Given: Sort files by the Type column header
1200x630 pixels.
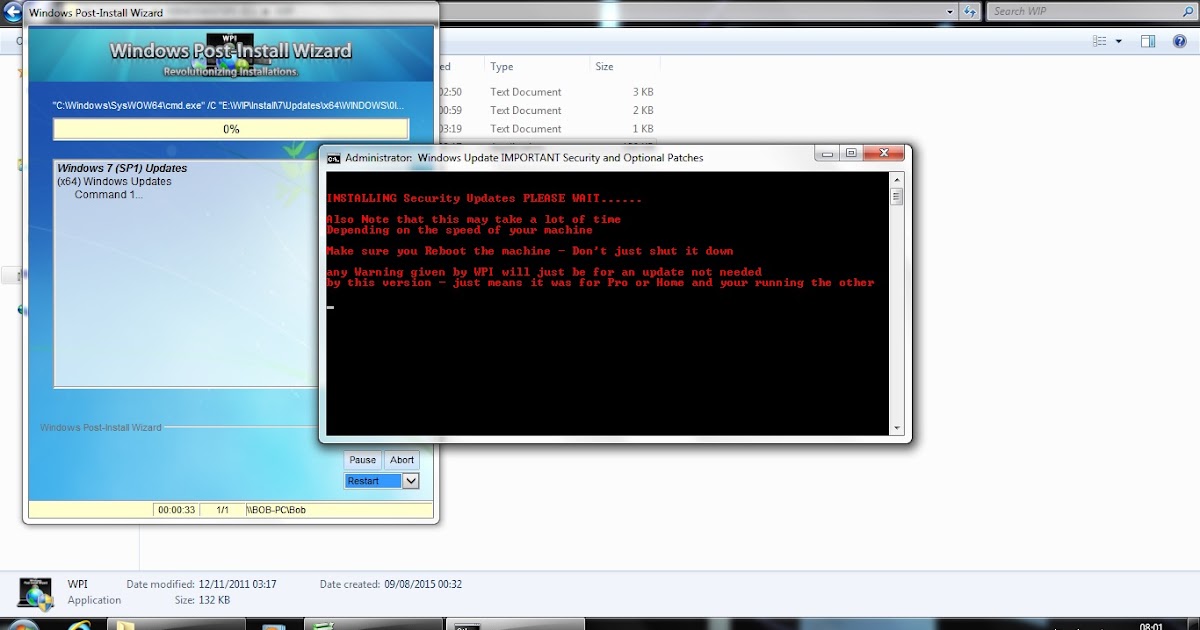Looking at the screenshot, I should [x=501, y=66].
